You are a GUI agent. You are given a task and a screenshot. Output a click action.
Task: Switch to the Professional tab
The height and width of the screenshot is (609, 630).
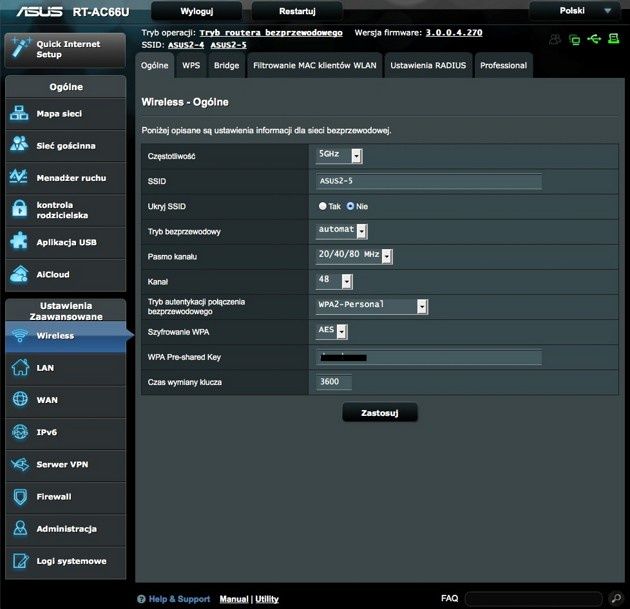(x=503, y=65)
